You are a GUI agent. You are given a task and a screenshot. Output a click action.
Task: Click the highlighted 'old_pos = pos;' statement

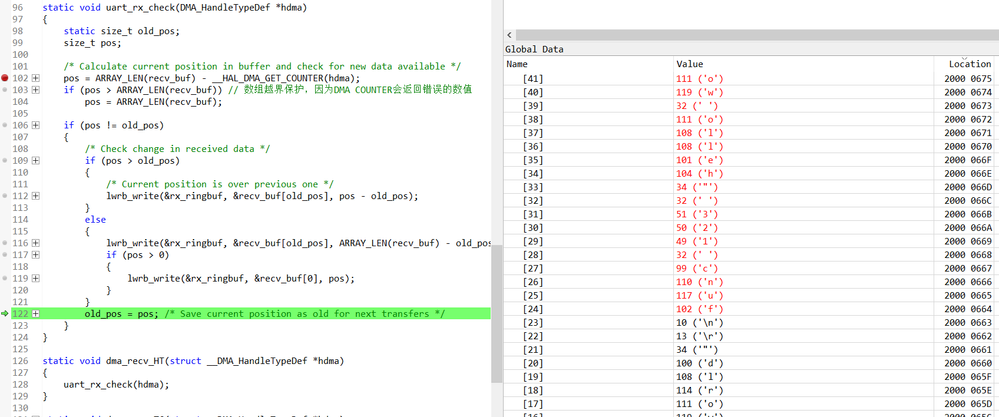[122, 314]
